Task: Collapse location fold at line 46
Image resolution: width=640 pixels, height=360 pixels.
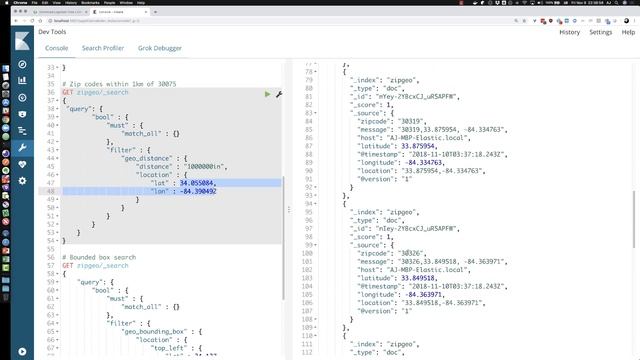Action: [x=57, y=175]
